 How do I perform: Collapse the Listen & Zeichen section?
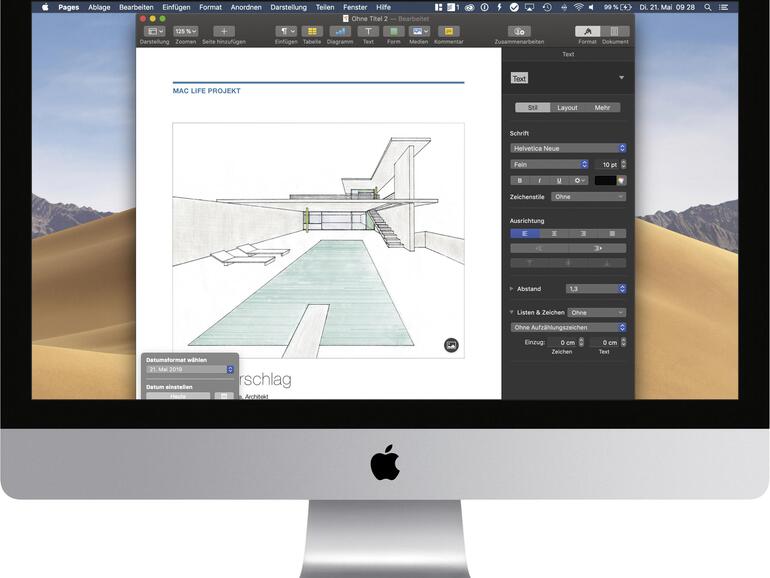pos(511,312)
